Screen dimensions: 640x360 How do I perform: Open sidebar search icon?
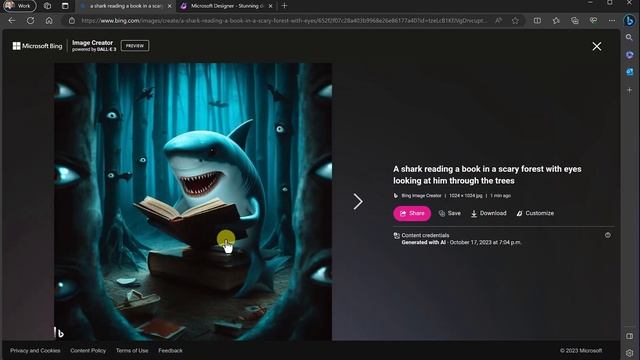[629, 38]
